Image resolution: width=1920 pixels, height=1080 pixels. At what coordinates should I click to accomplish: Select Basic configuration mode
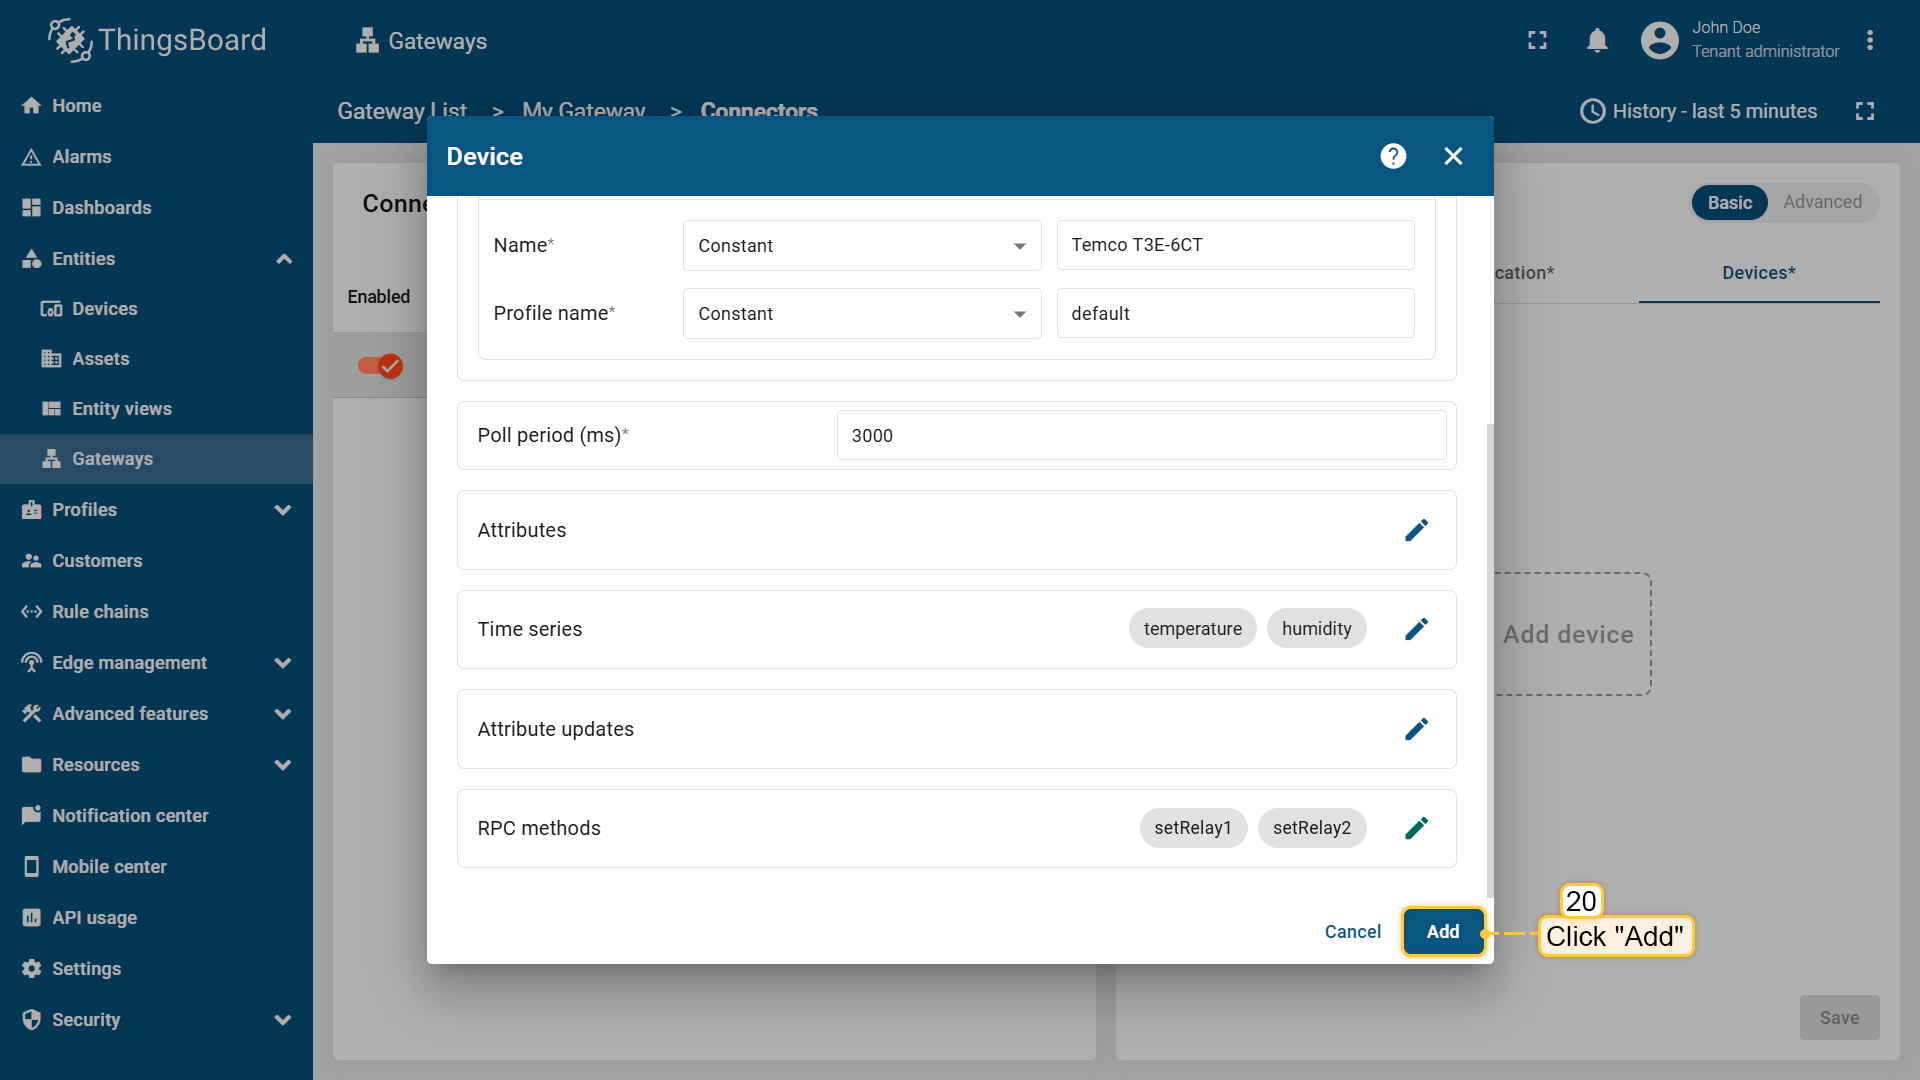click(1729, 202)
